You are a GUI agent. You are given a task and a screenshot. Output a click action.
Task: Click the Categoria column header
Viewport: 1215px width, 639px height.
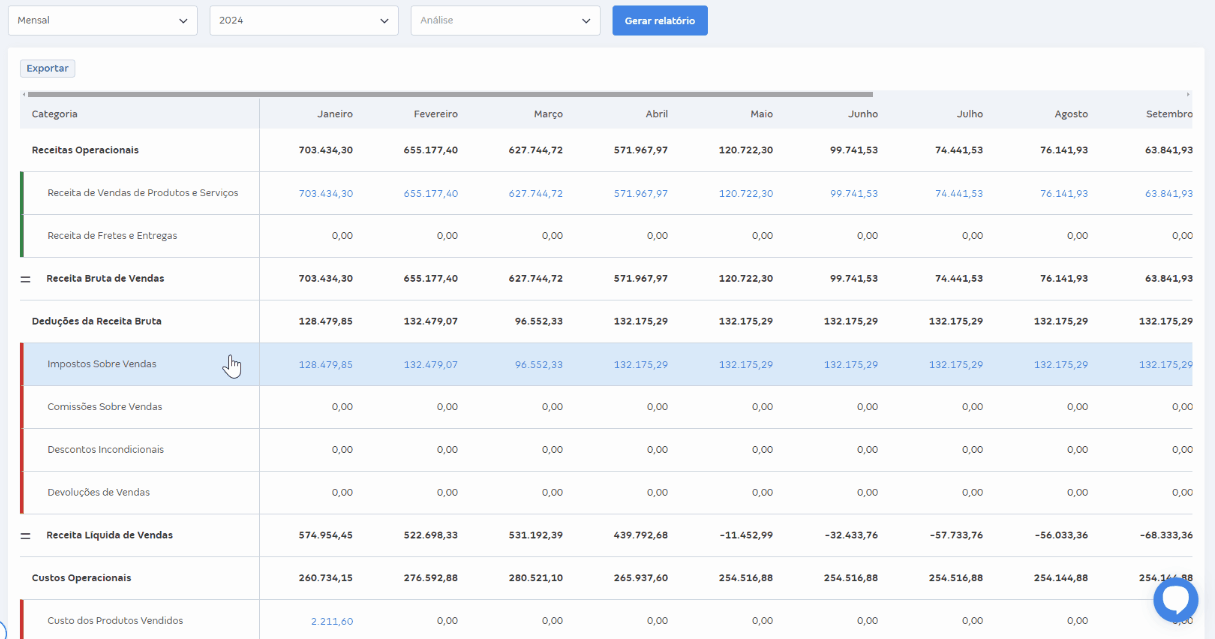click(x=55, y=114)
